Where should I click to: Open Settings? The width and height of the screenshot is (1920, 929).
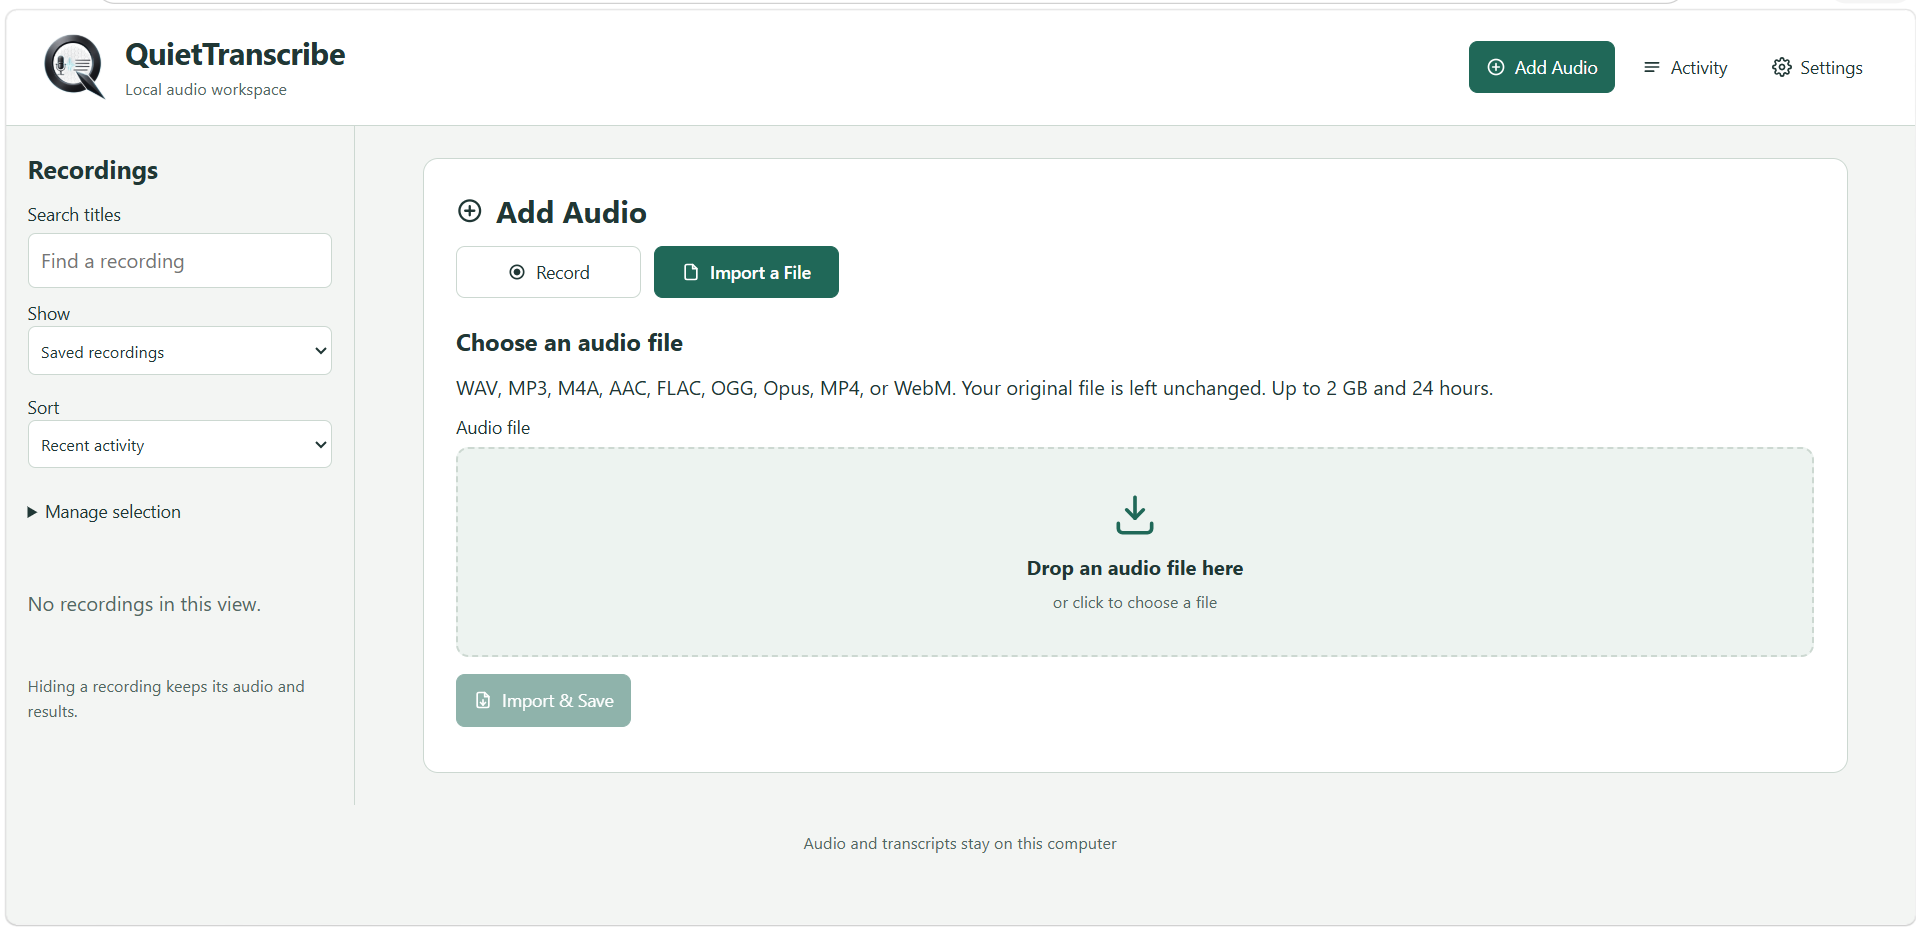1817,67
